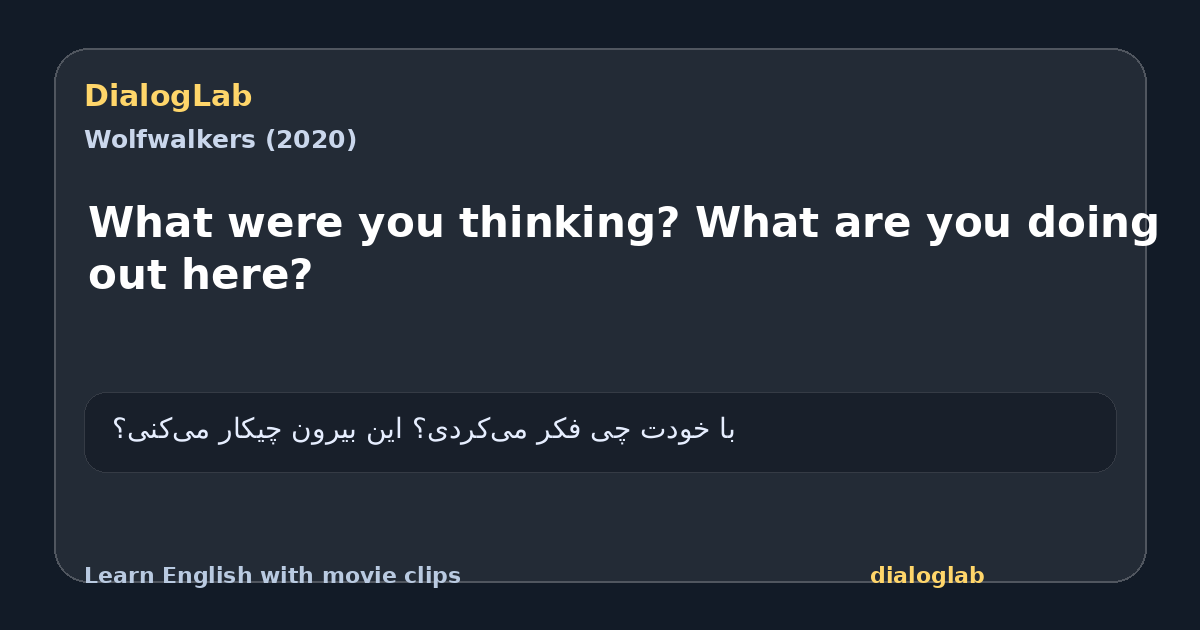Screen dimensions: 1200x630
Task: Click the word 'movie' in the footer tagline
Action: [357, 576]
